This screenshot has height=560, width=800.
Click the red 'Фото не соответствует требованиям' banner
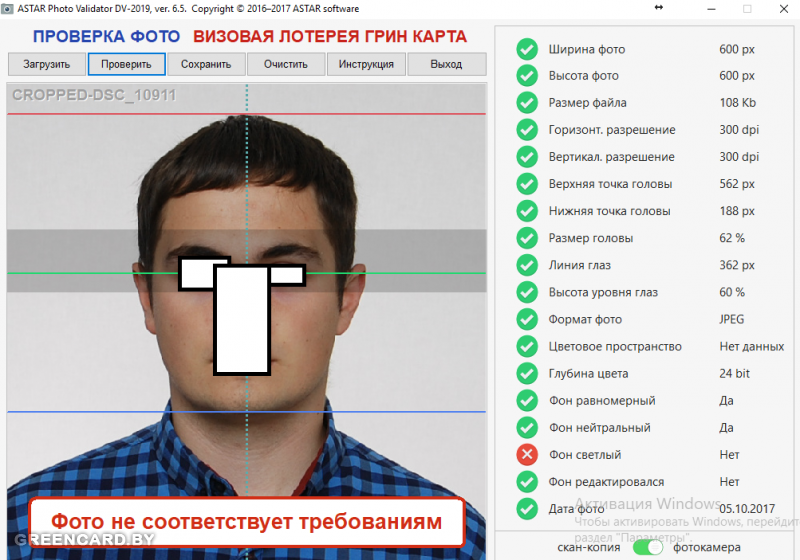click(246, 522)
